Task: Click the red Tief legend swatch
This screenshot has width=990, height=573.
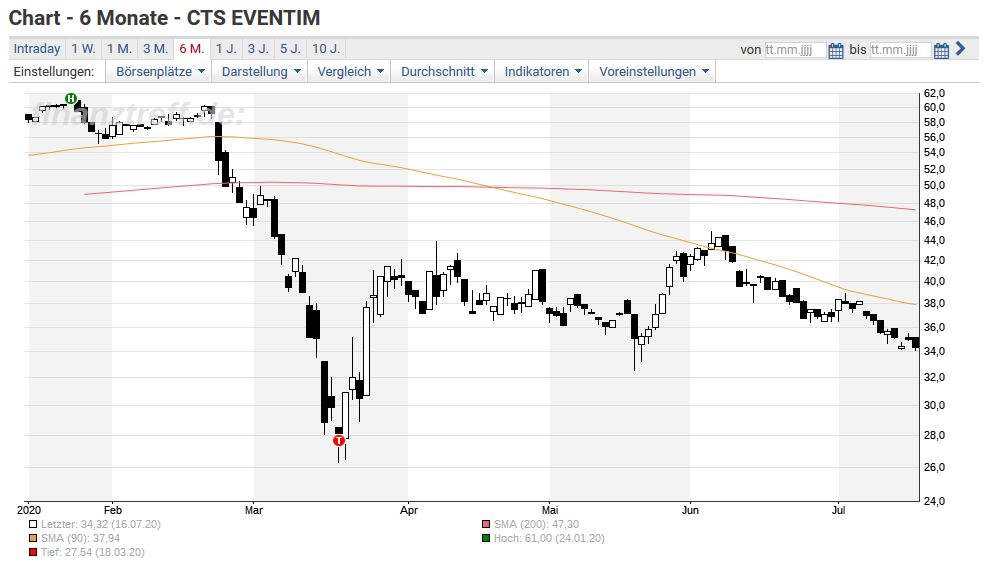Action: [33, 552]
